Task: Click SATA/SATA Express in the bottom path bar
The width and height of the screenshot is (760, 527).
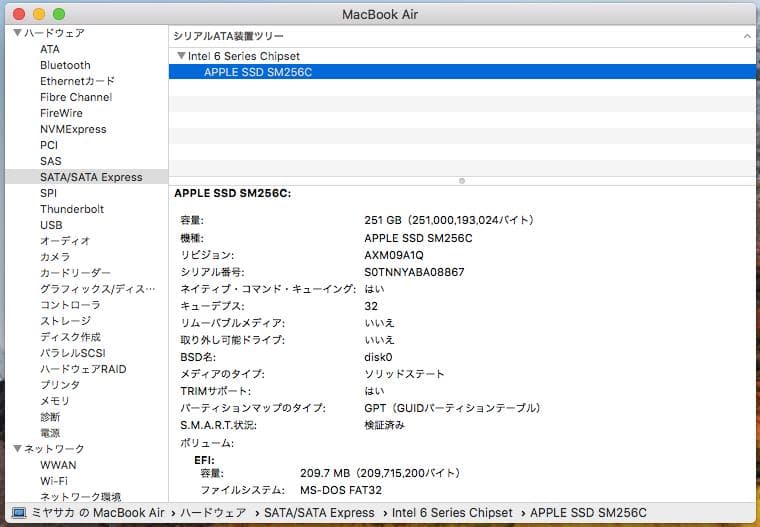Action: point(319,513)
